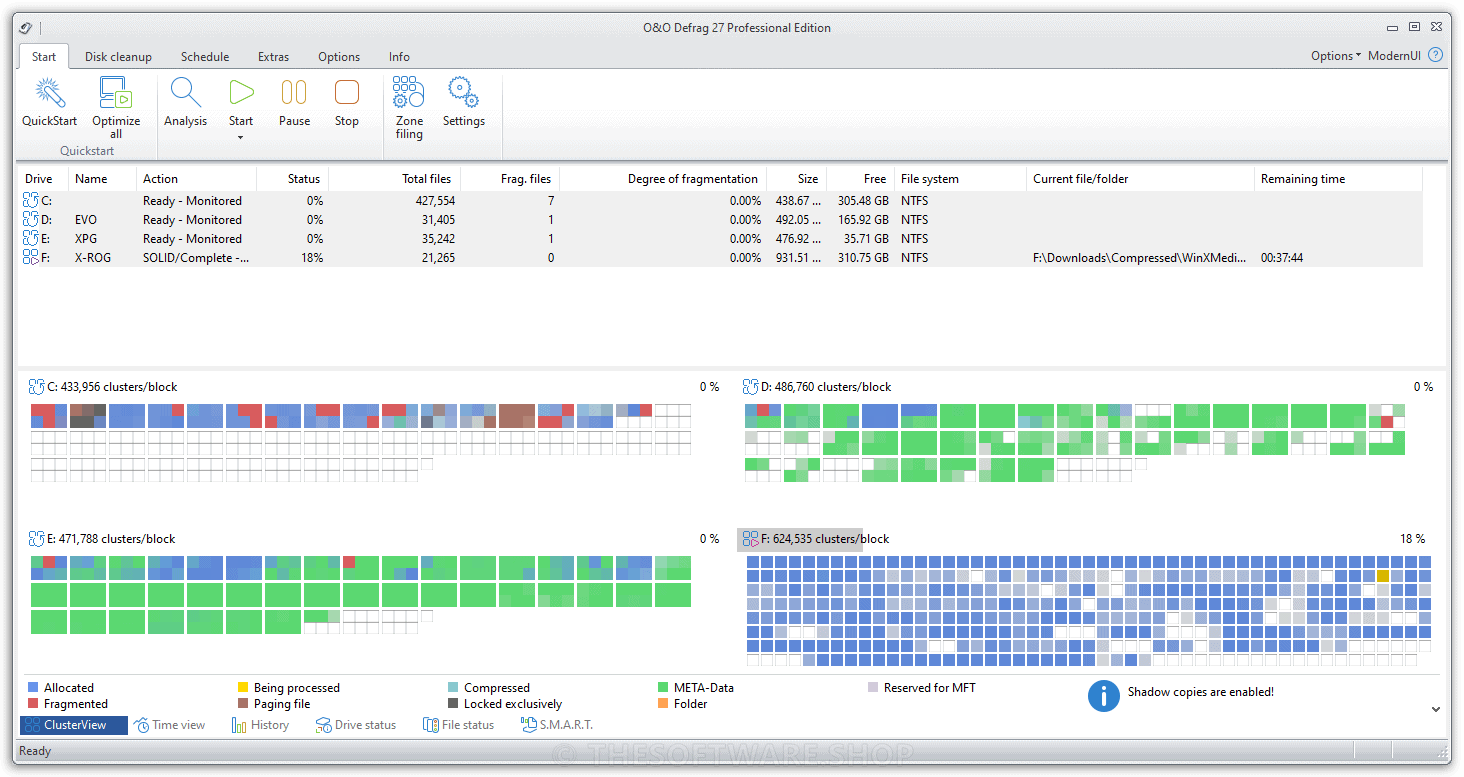Sort by Degree of fragmentation header

tap(663, 179)
